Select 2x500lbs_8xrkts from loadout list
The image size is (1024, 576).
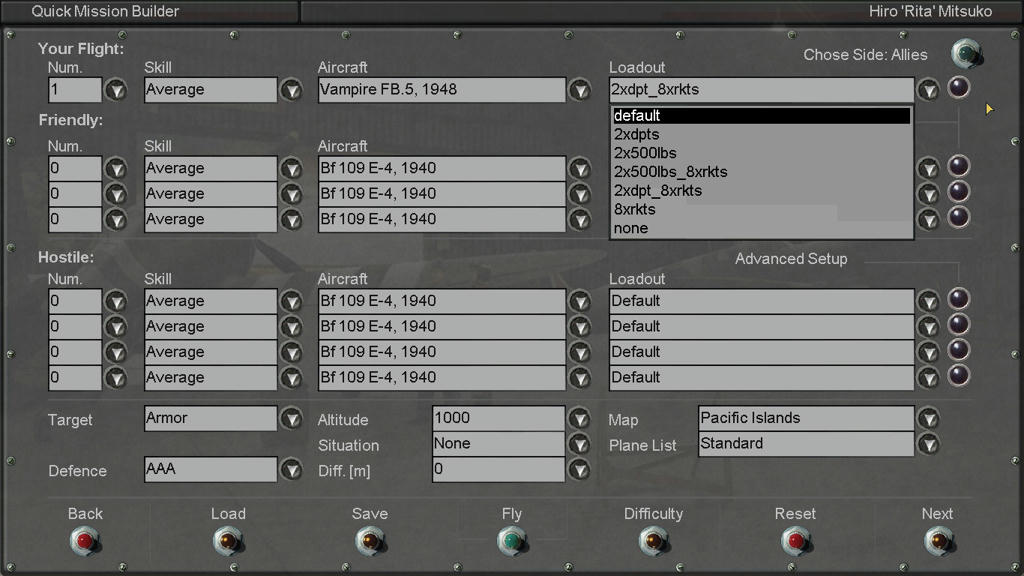(670, 172)
